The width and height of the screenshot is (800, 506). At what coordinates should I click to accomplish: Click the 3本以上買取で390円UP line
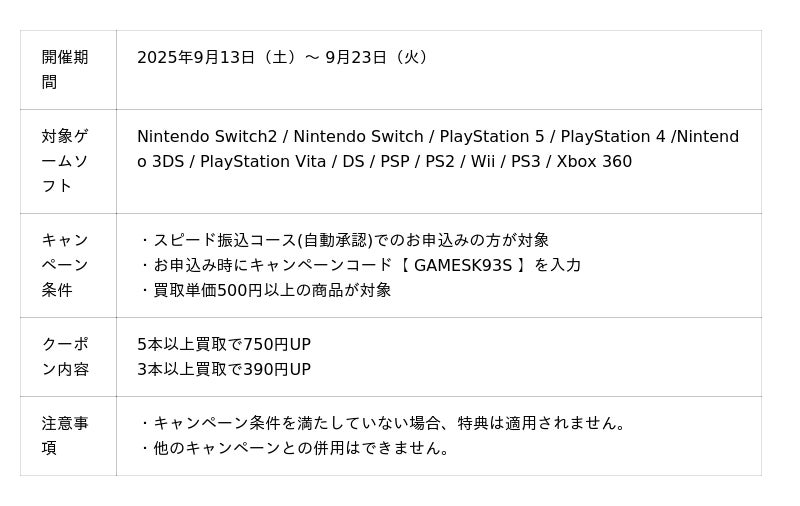[x=224, y=370]
